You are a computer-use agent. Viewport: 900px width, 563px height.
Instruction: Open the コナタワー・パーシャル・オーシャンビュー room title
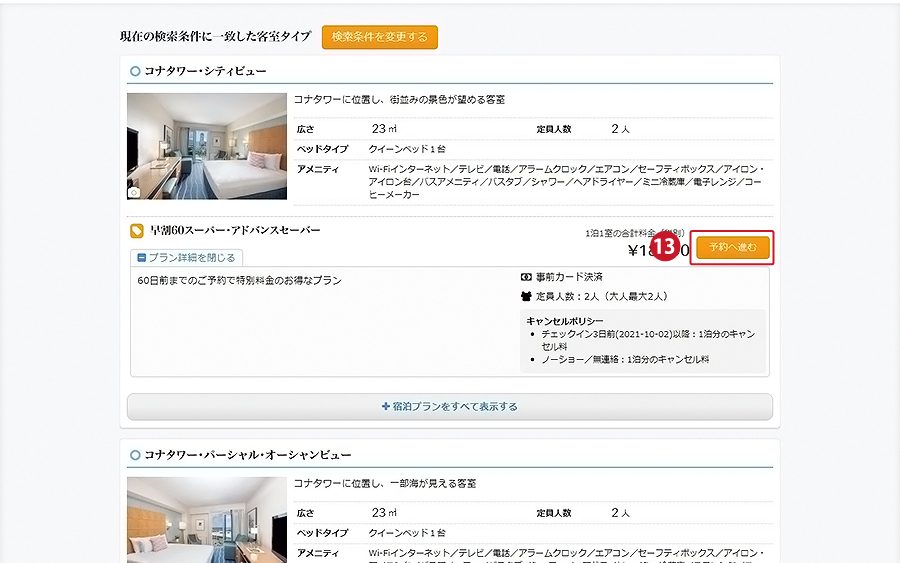pos(247,455)
